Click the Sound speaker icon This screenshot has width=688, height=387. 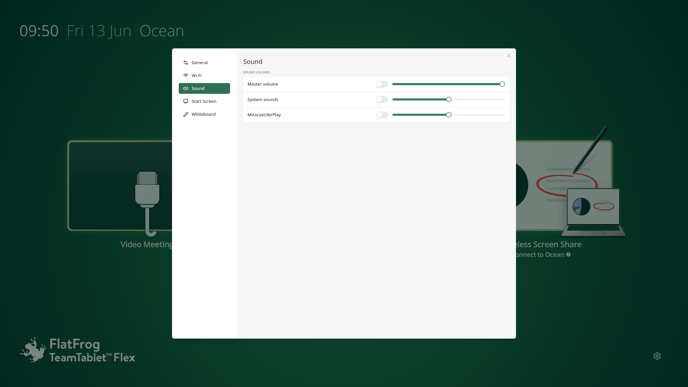coord(186,88)
